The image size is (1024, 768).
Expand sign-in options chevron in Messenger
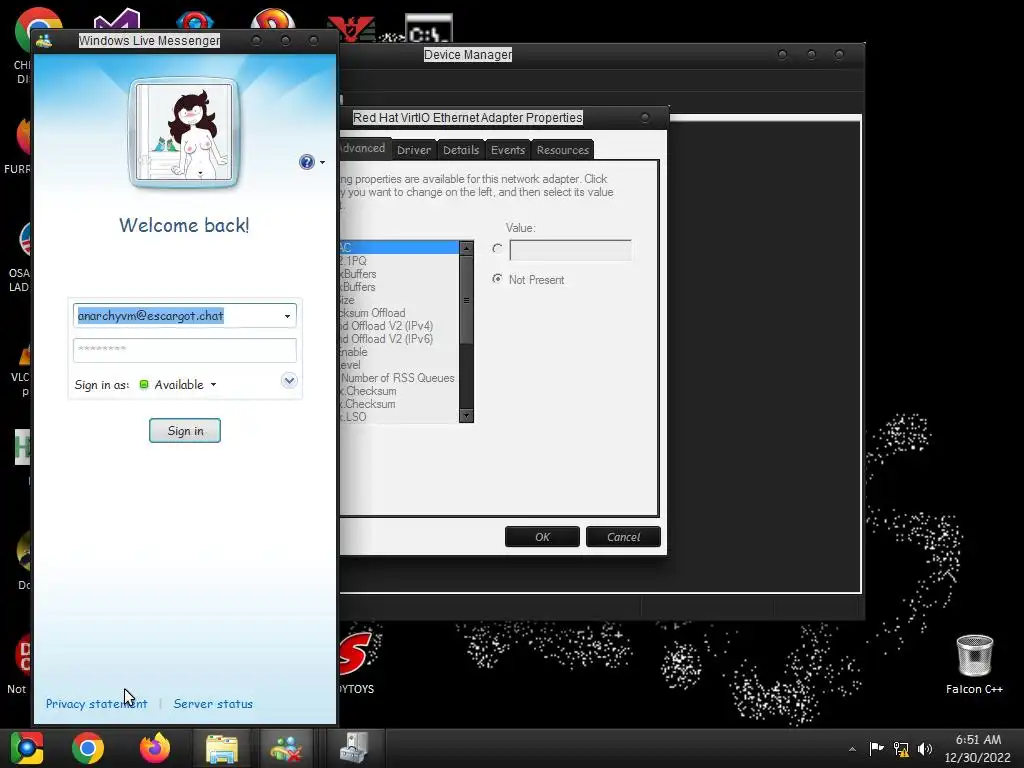pos(289,380)
